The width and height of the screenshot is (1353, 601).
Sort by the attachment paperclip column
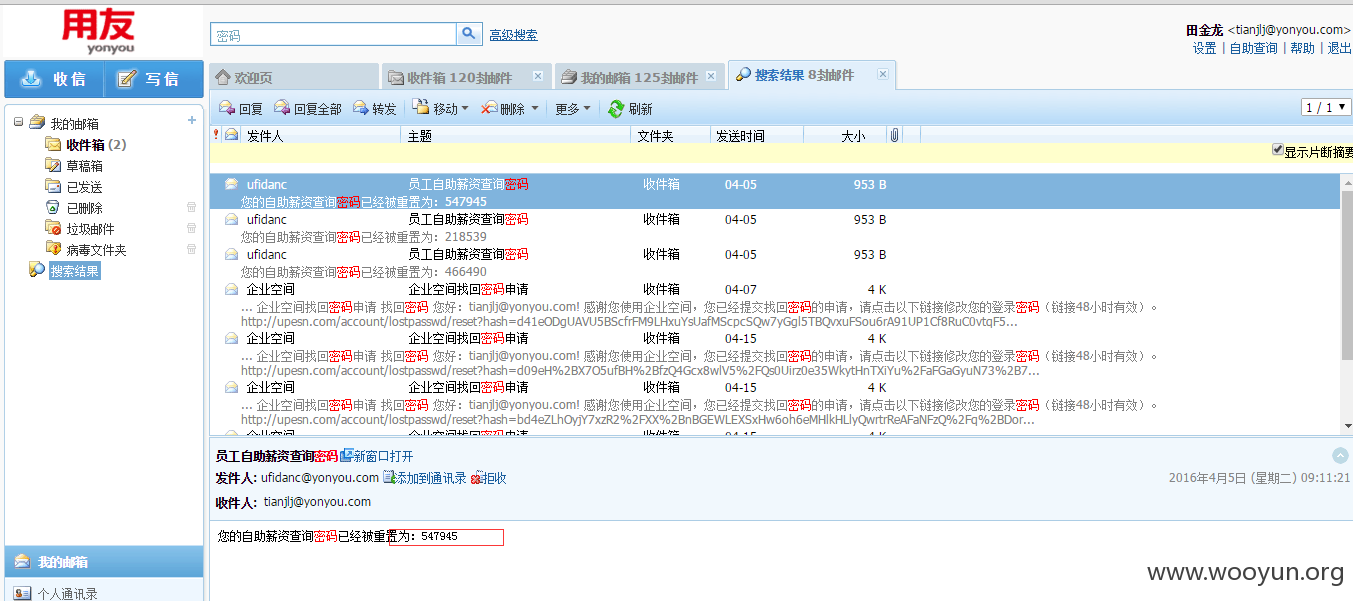tap(894, 135)
